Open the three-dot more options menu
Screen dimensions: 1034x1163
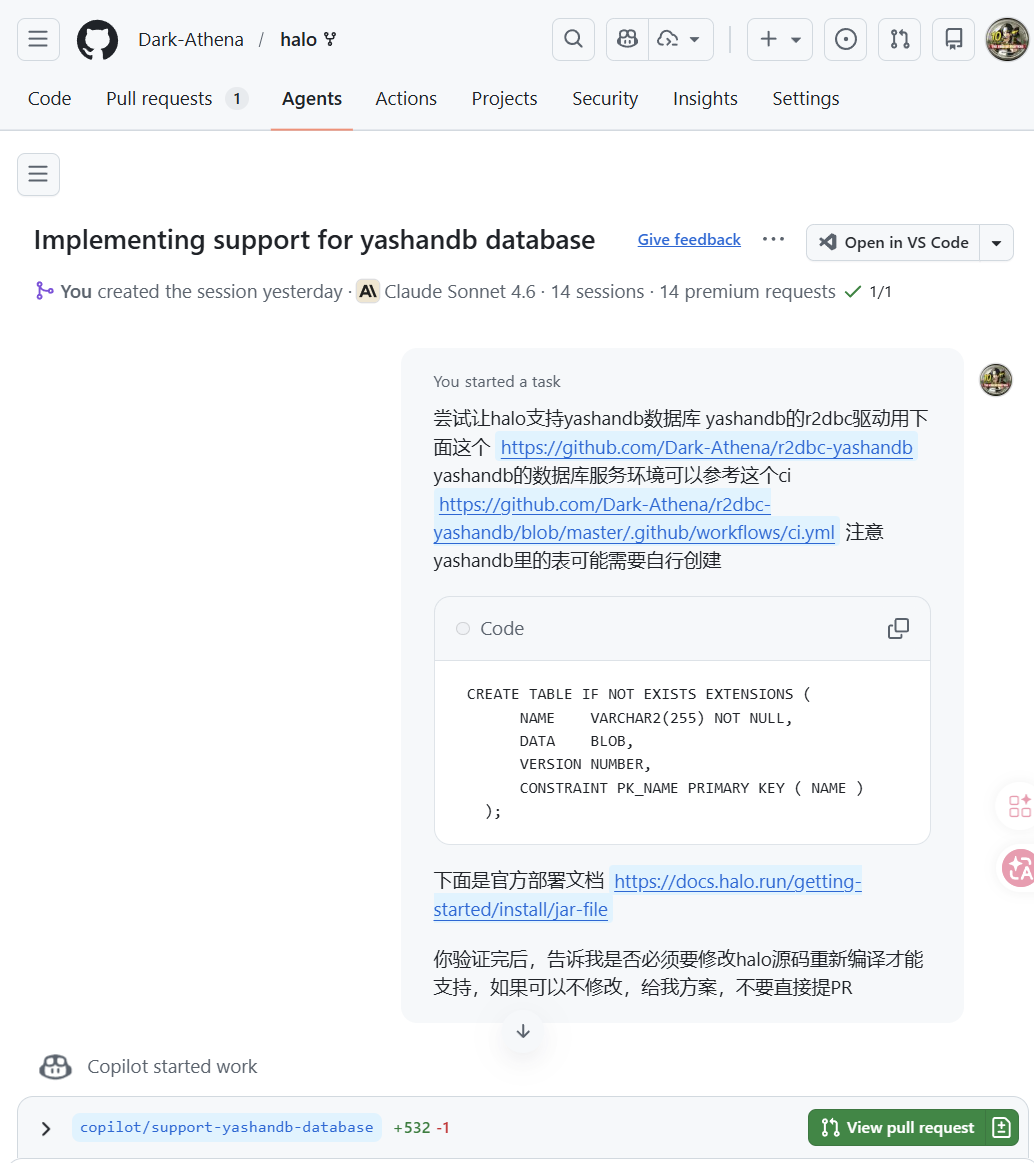click(773, 240)
